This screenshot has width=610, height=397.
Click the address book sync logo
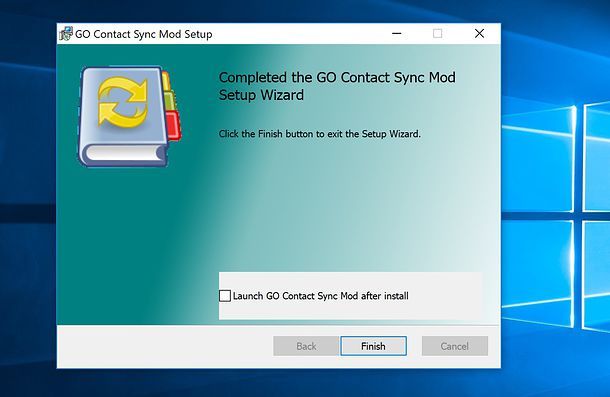130,116
